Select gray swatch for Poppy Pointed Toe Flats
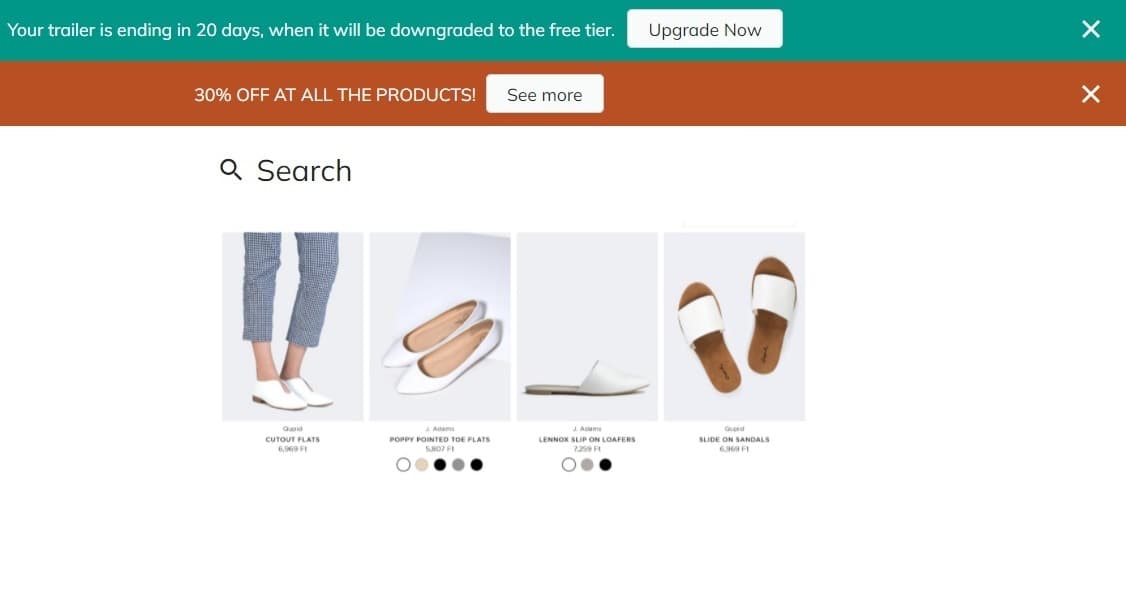Image resolution: width=1126 pixels, height=615 pixels. [x=458, y=465]
